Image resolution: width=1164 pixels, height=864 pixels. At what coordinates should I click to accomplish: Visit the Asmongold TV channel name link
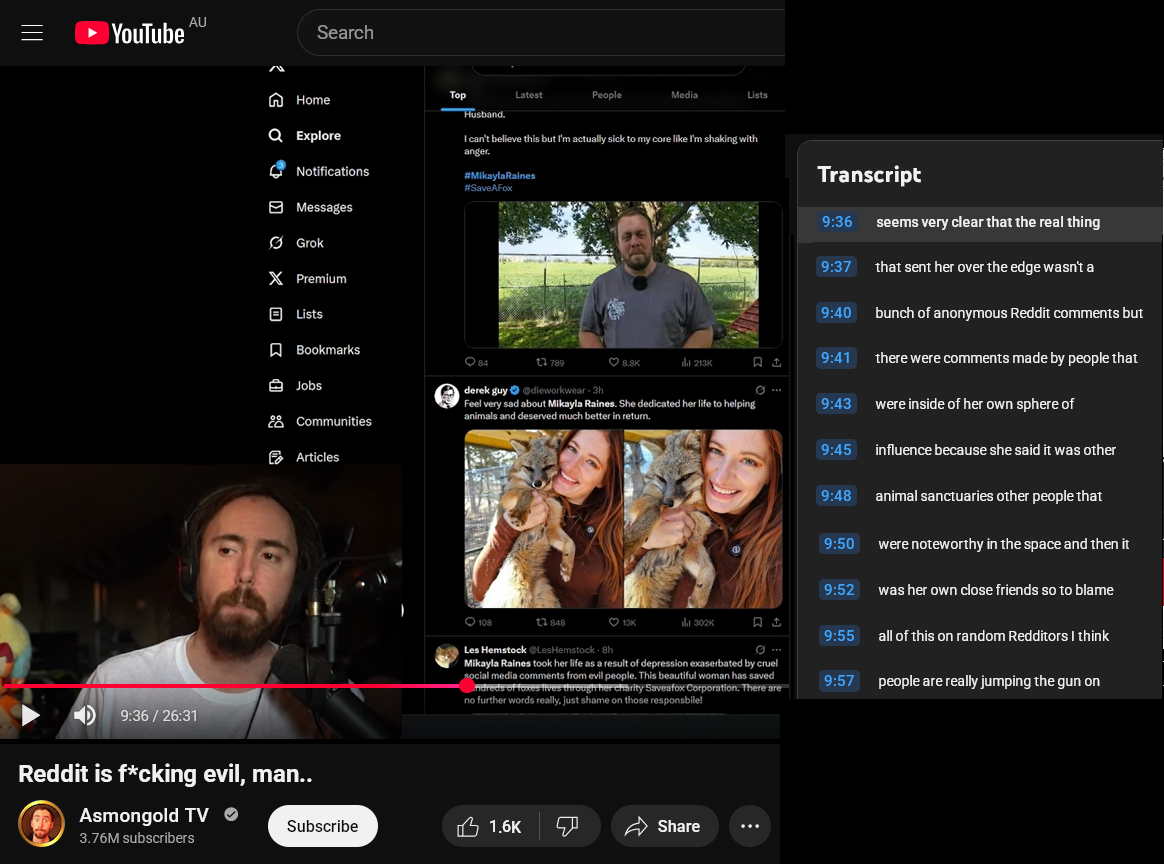[144, 815]
